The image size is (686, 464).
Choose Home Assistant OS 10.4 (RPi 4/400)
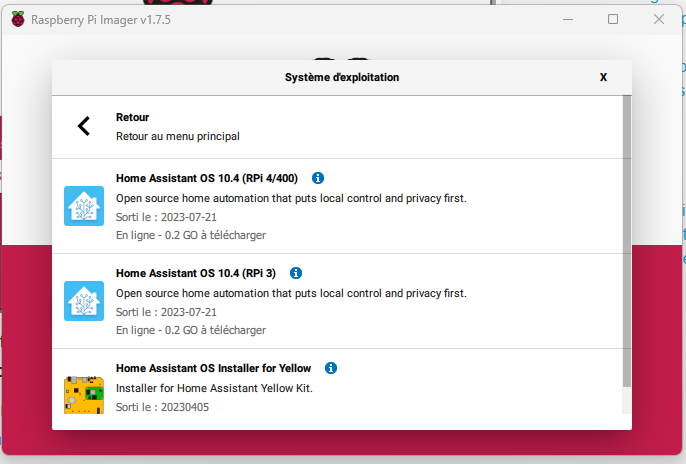click(338, 206)
